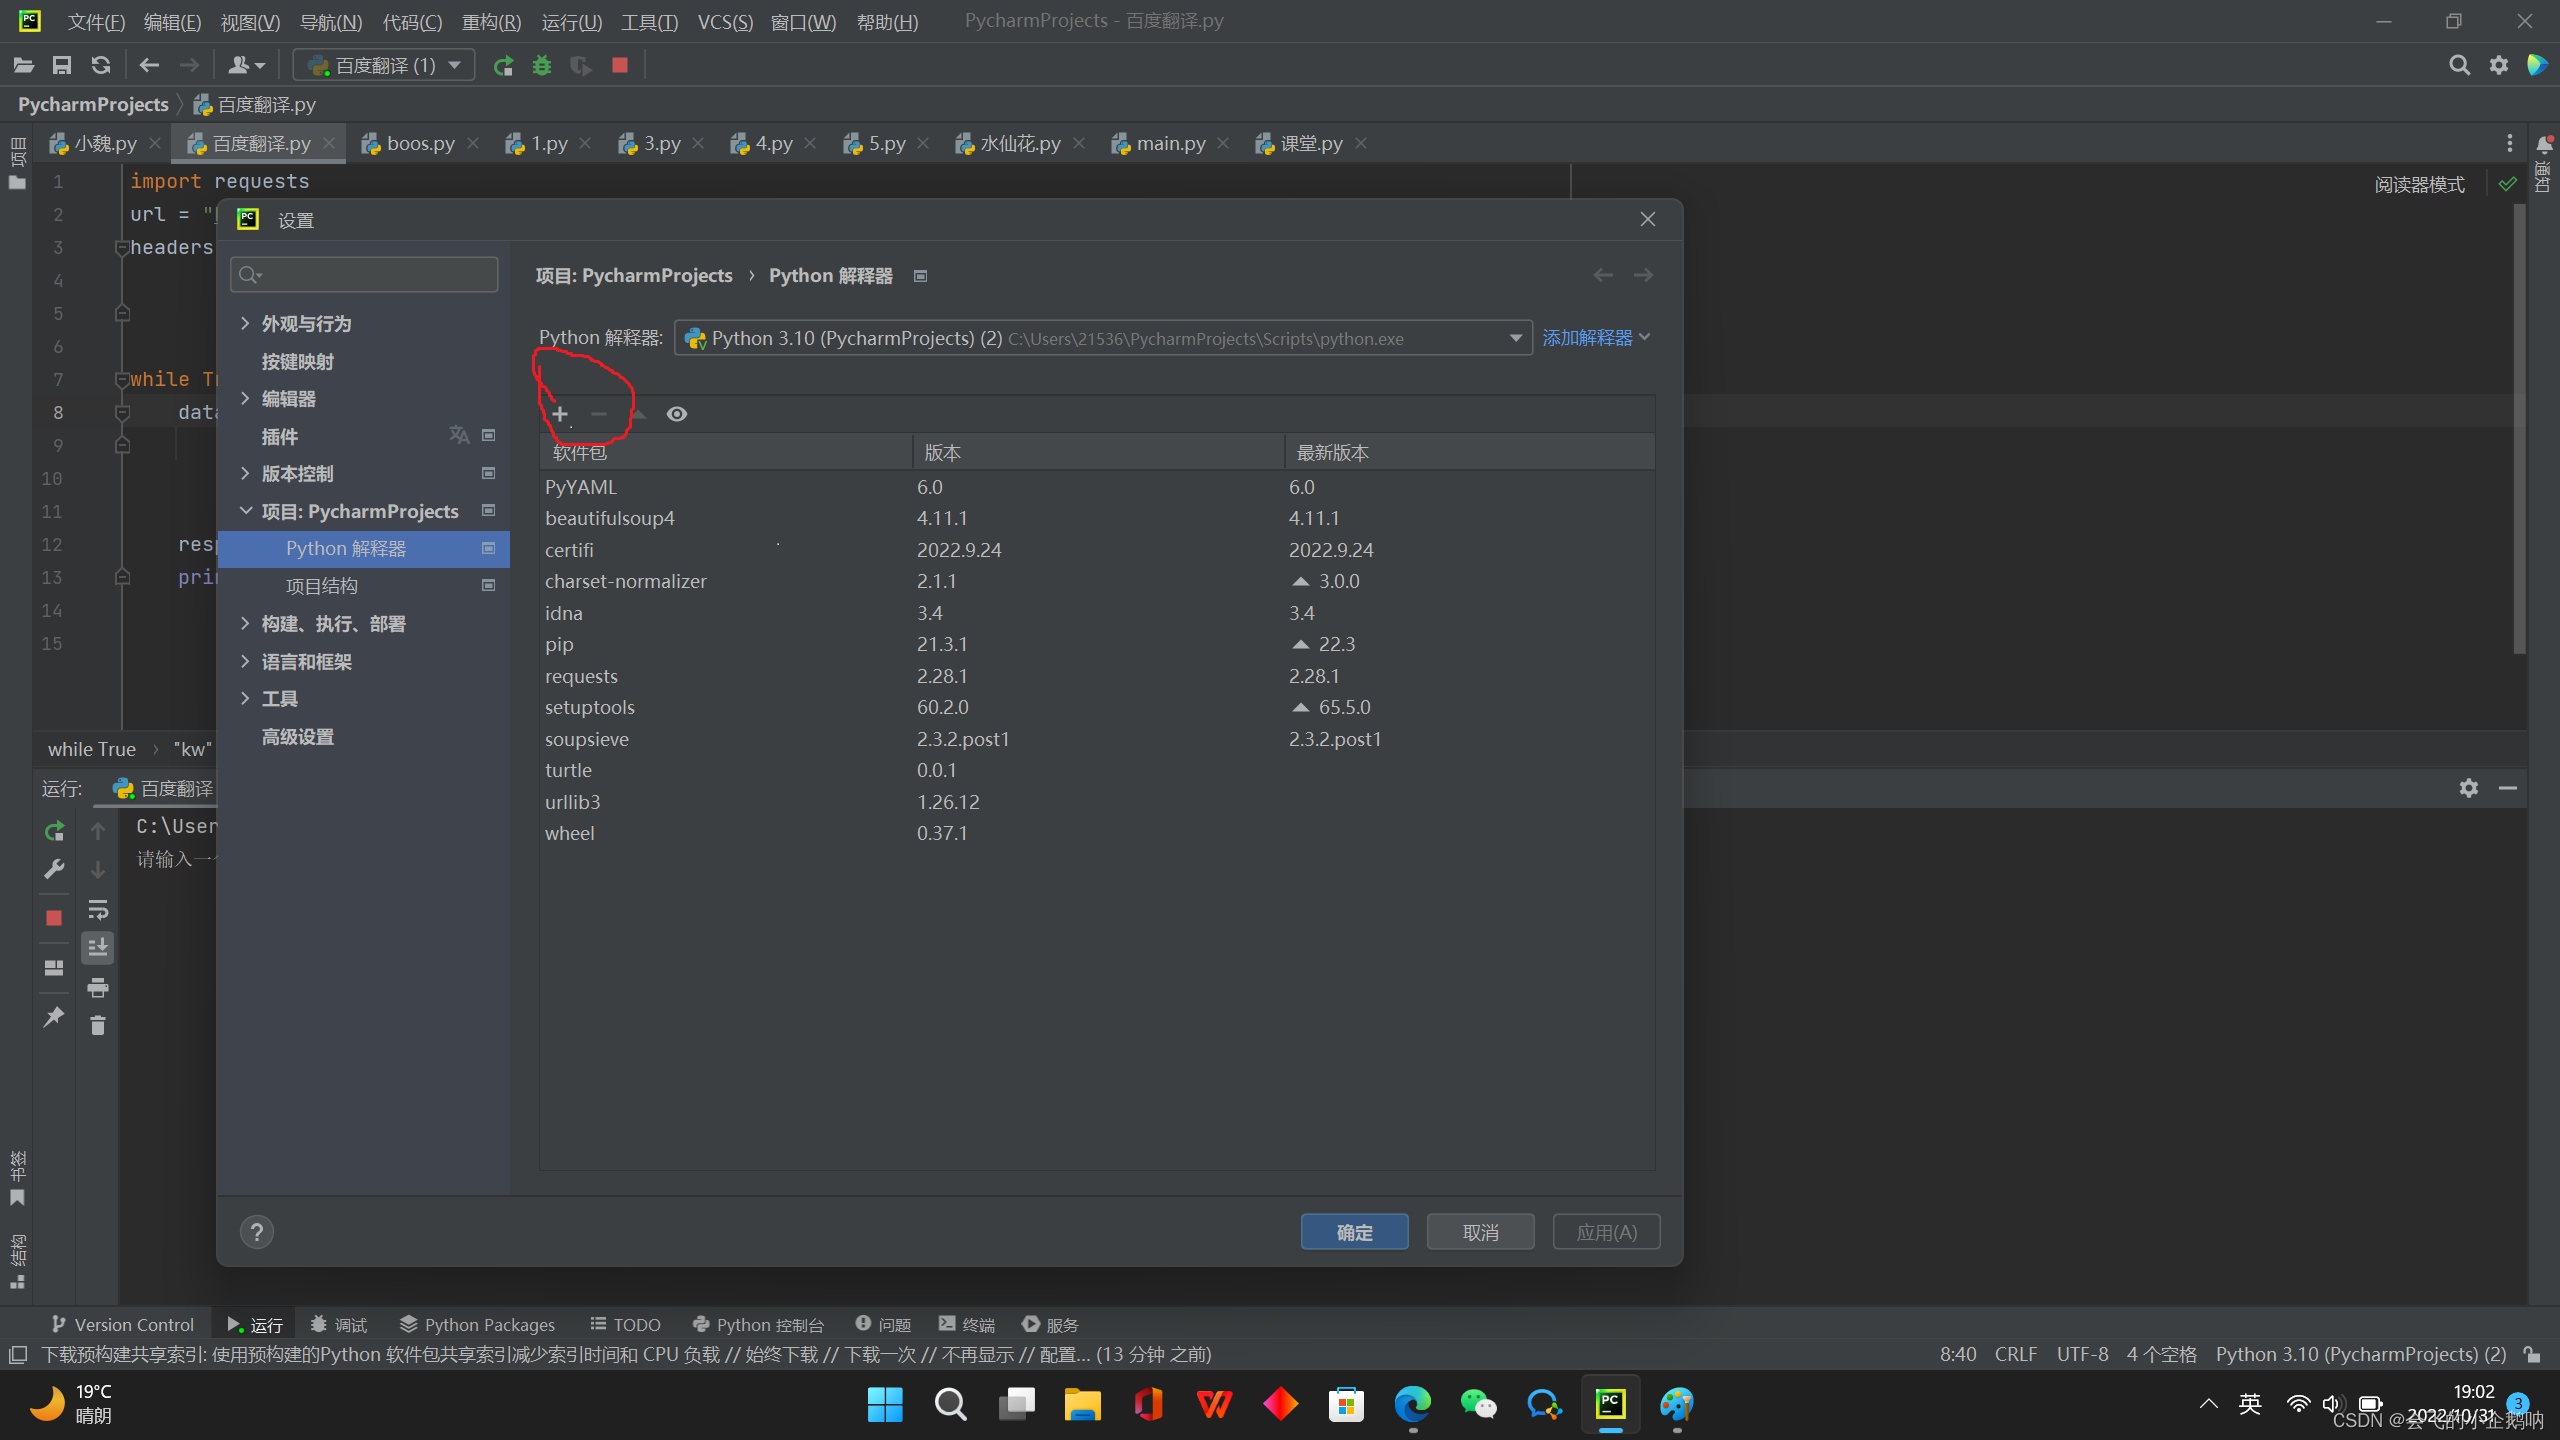Open 添加解释器 dropdown link

(1595, 338)
